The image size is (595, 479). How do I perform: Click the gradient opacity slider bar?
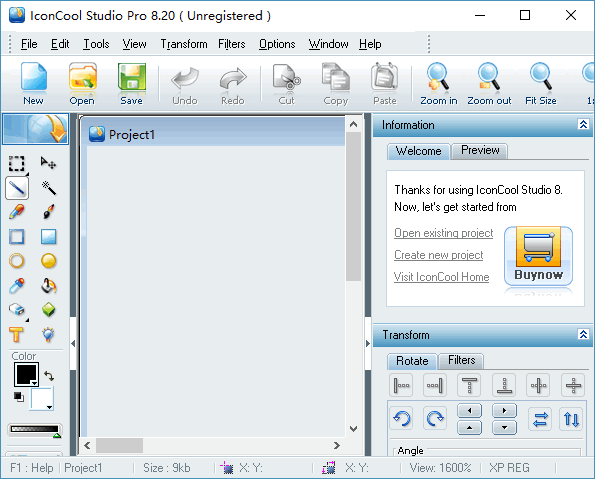coord(35,430)
